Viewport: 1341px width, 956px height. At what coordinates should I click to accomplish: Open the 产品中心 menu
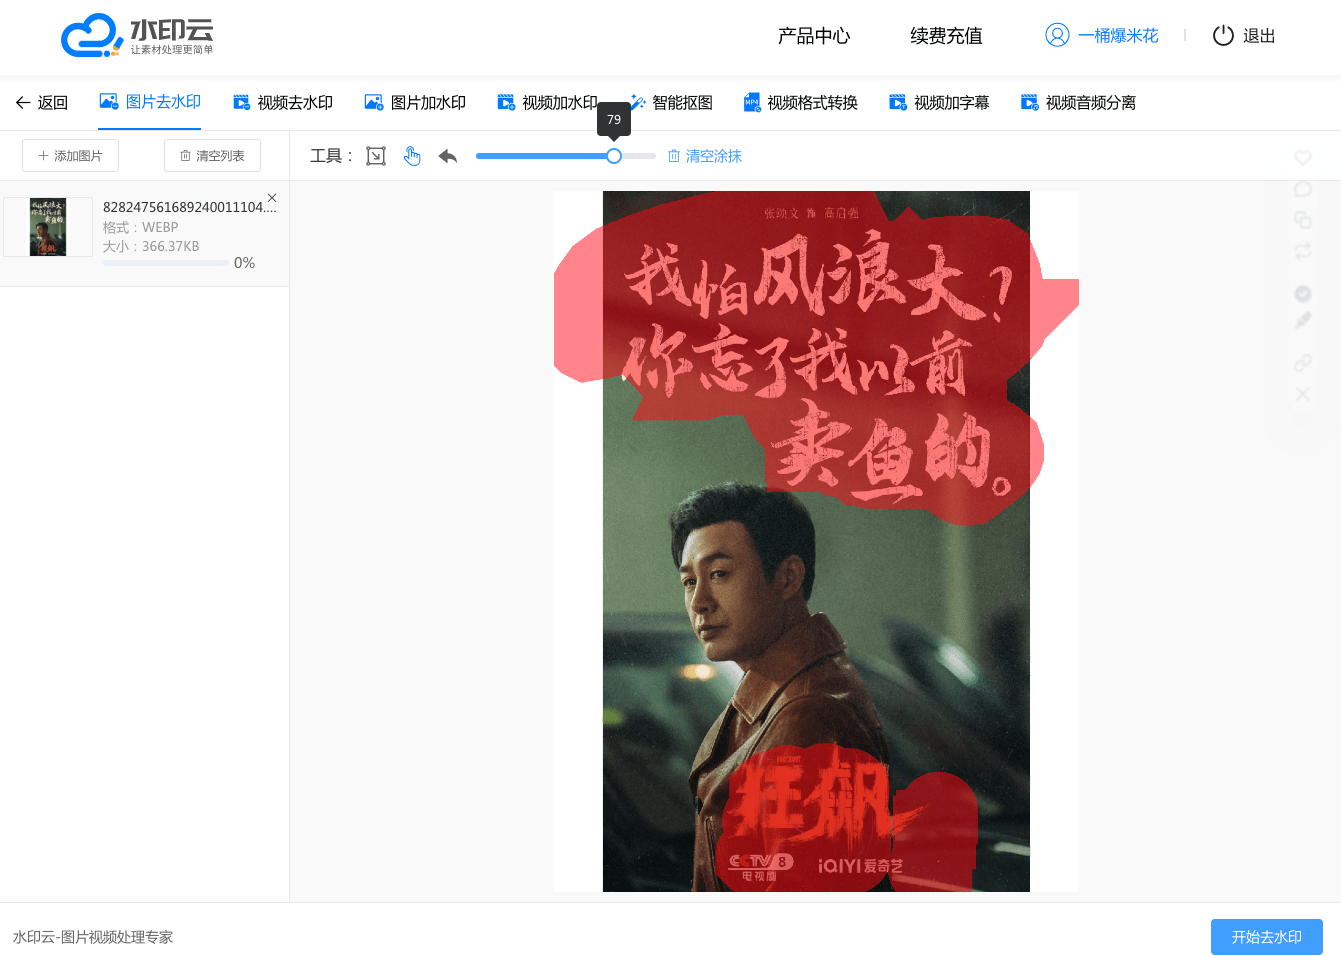point(814,36)
